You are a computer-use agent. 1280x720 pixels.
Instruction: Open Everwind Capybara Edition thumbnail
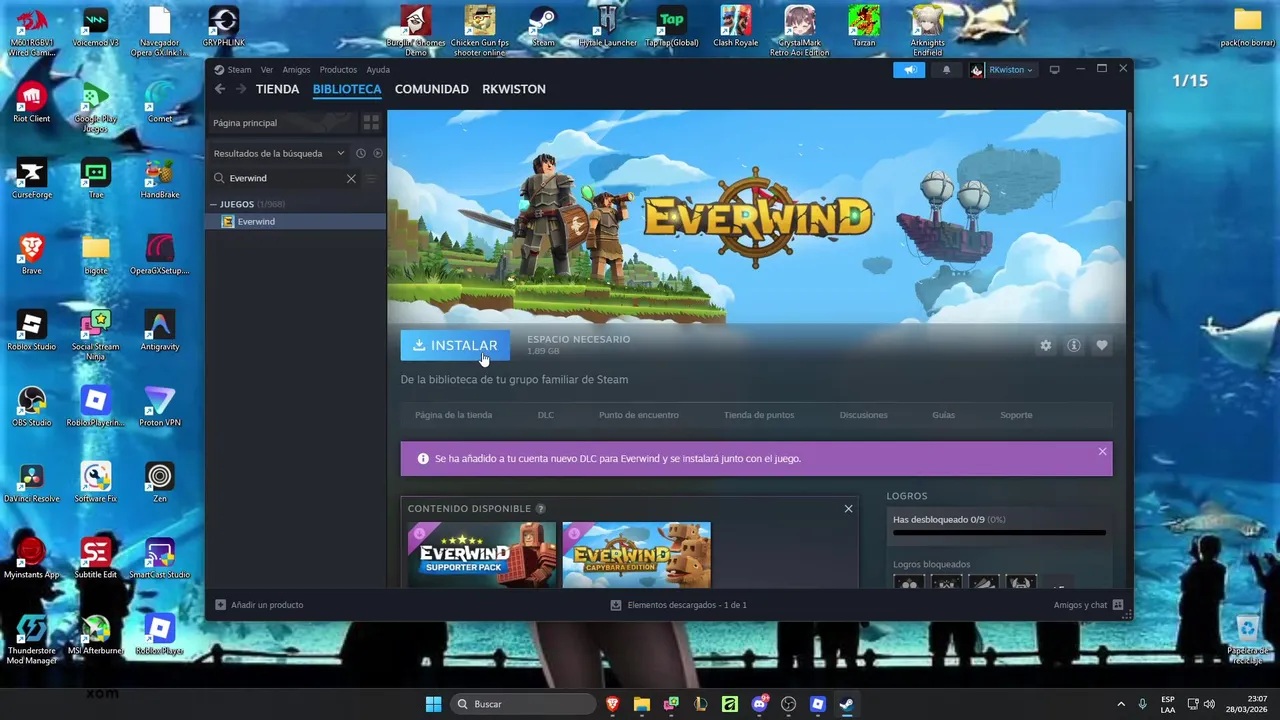coord(637,555)
